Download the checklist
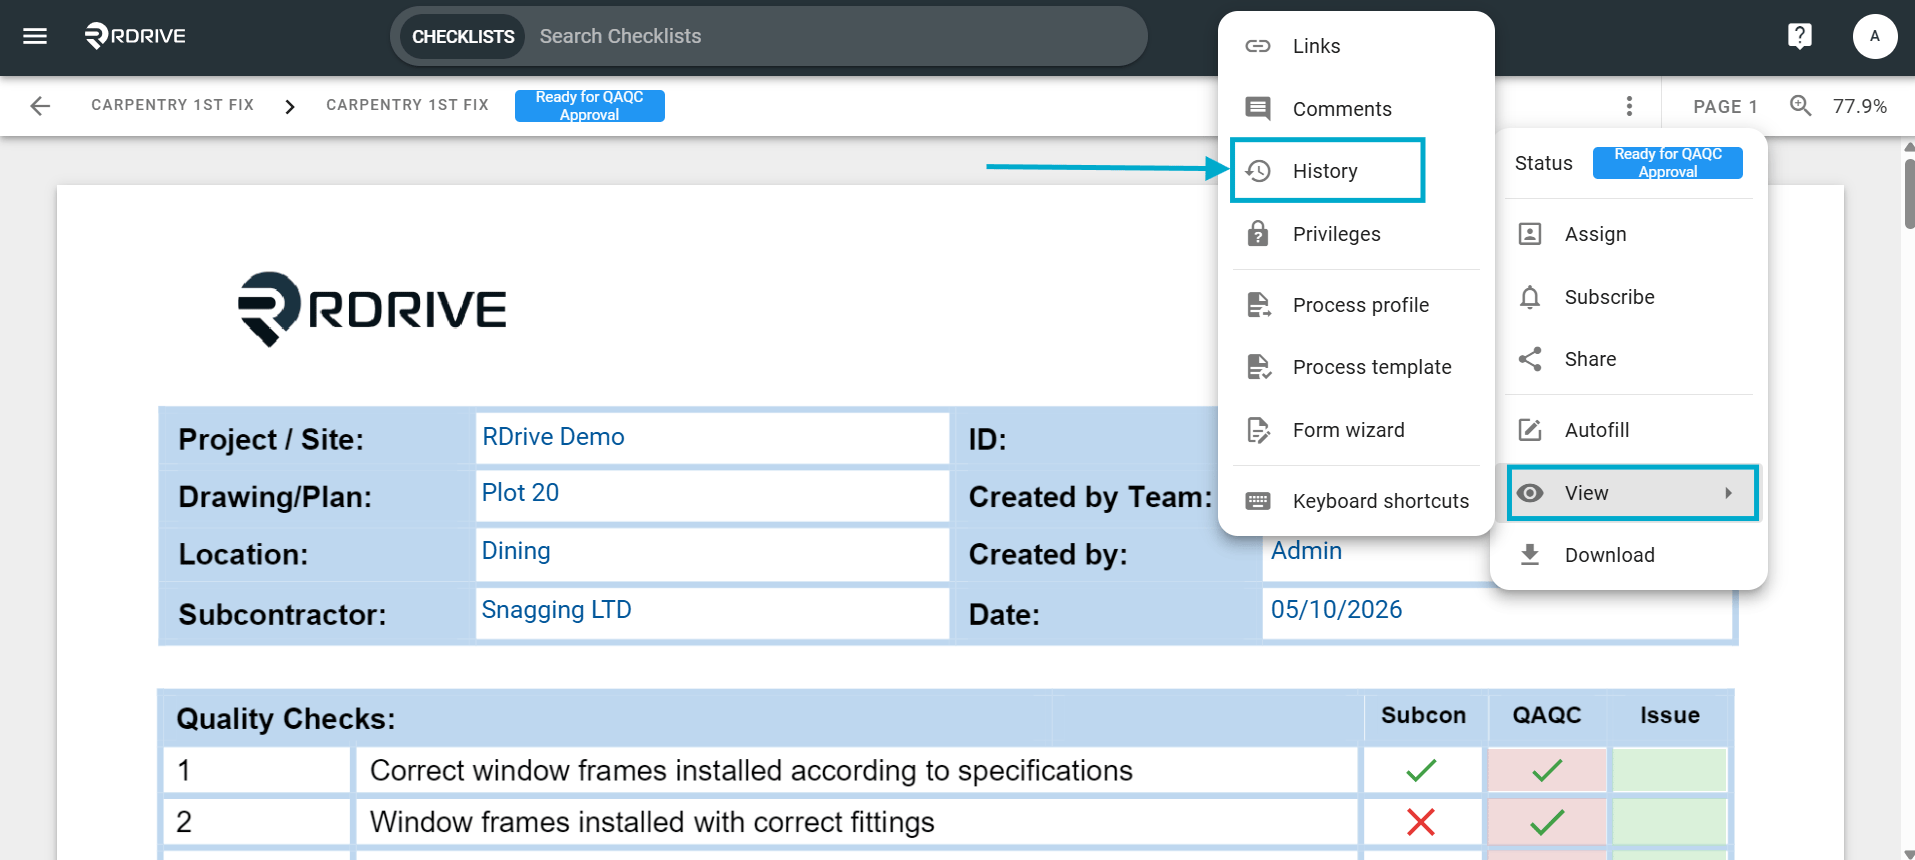The height and width of the screenshot is (860, 1915). 1629,555
